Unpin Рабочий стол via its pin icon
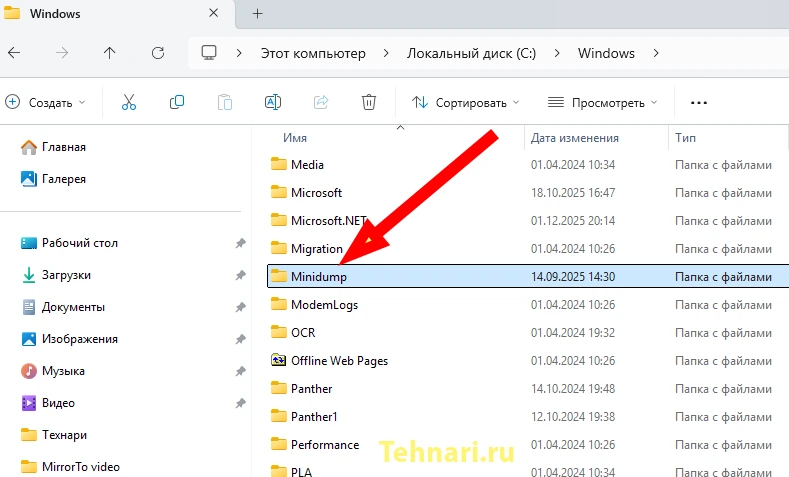The width and height of the screenshot is (789, 477). point(241,243)
